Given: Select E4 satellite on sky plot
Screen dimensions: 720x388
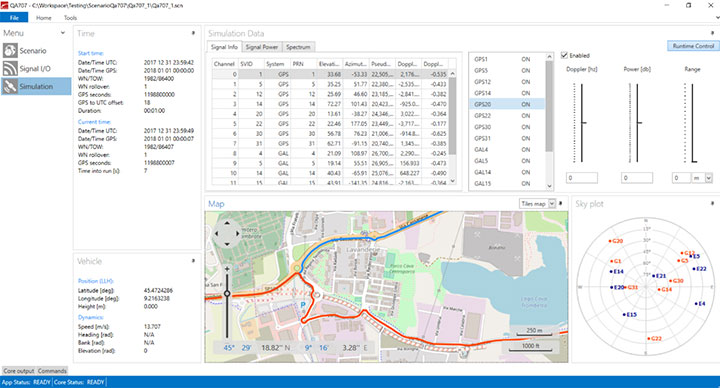Looking at the screenshot, I should point(700,304).
